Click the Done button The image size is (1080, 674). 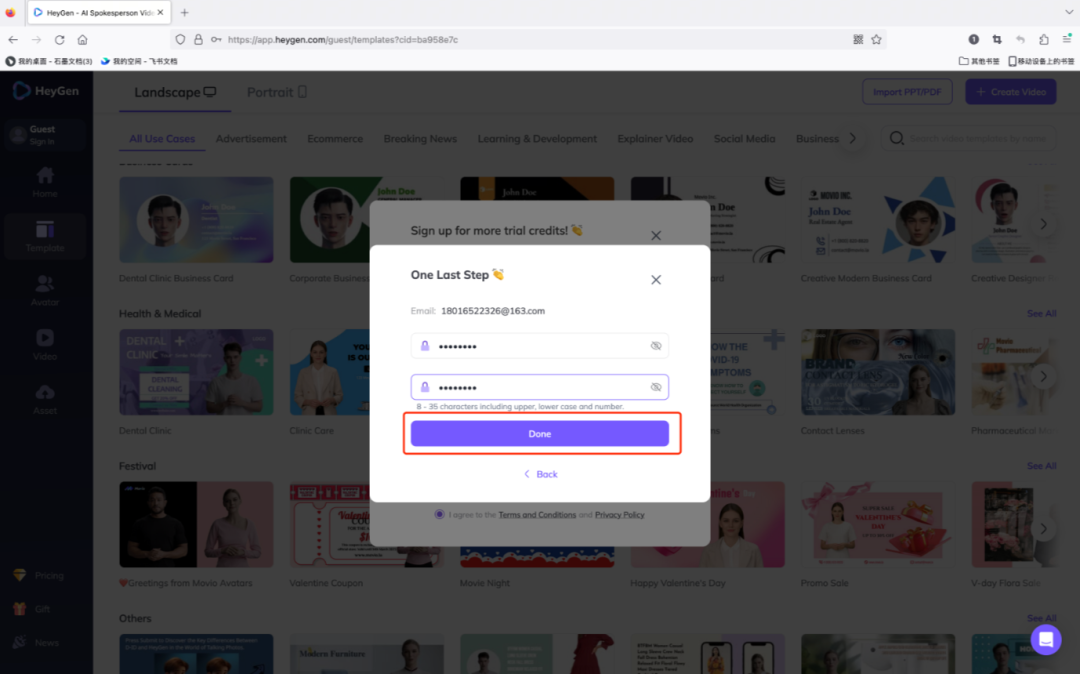(539, 434)
